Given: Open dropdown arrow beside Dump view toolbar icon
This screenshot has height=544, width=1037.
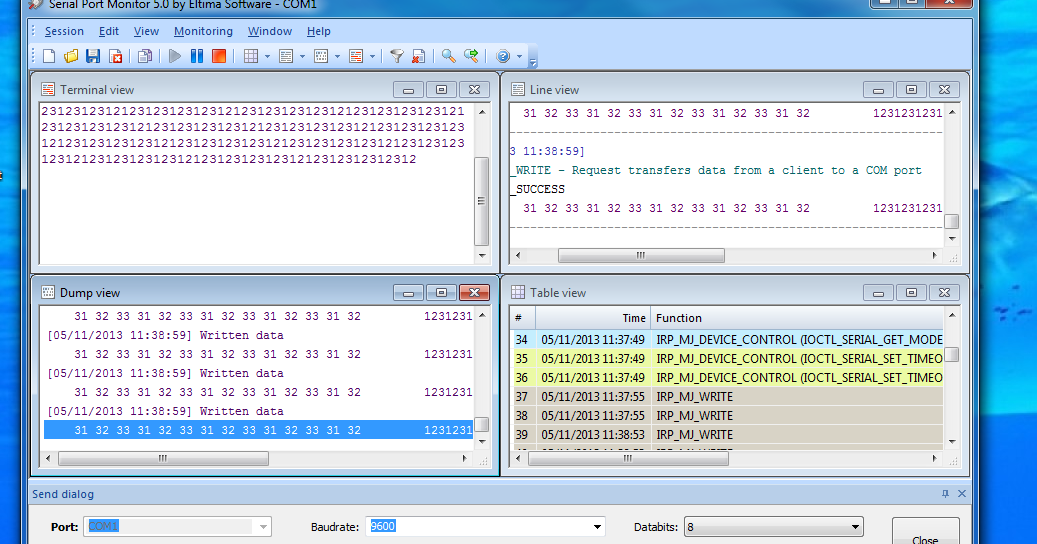Looking at the screenshot, I should tap(337, 57).
